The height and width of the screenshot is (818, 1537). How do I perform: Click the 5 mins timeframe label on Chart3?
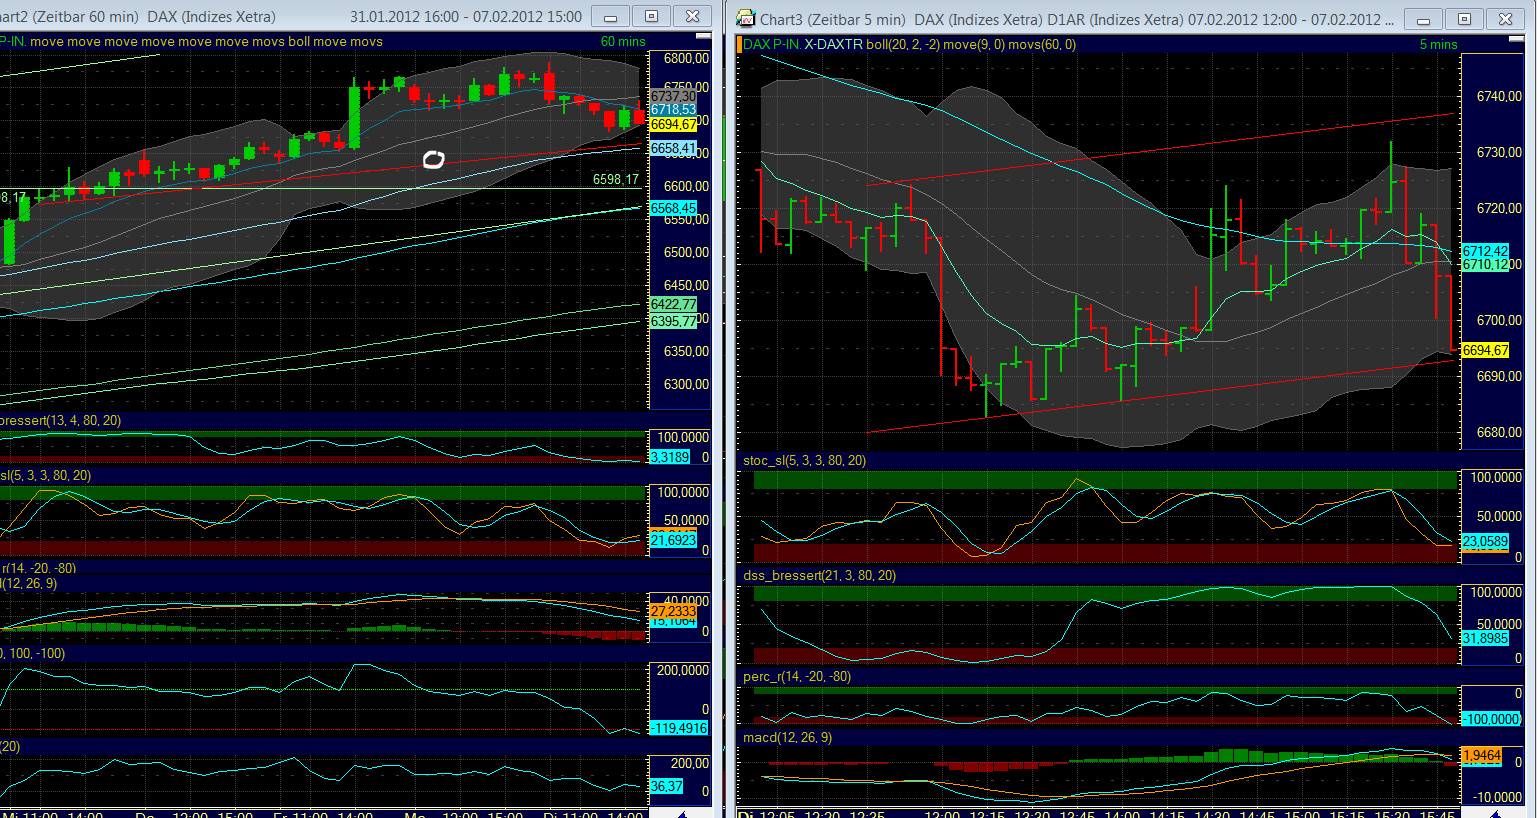coord(1438,44)
